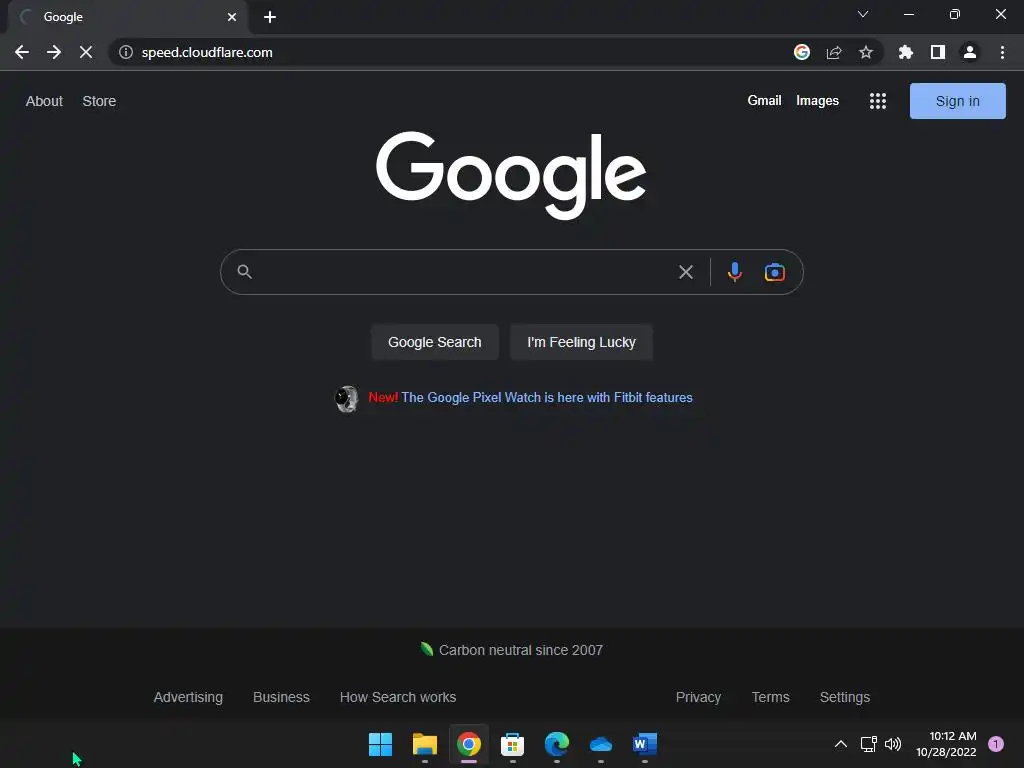Open the Google Pixel Watch promo link
The width and height of the screenshot is (1024, 768).
[x=547, y=397]
